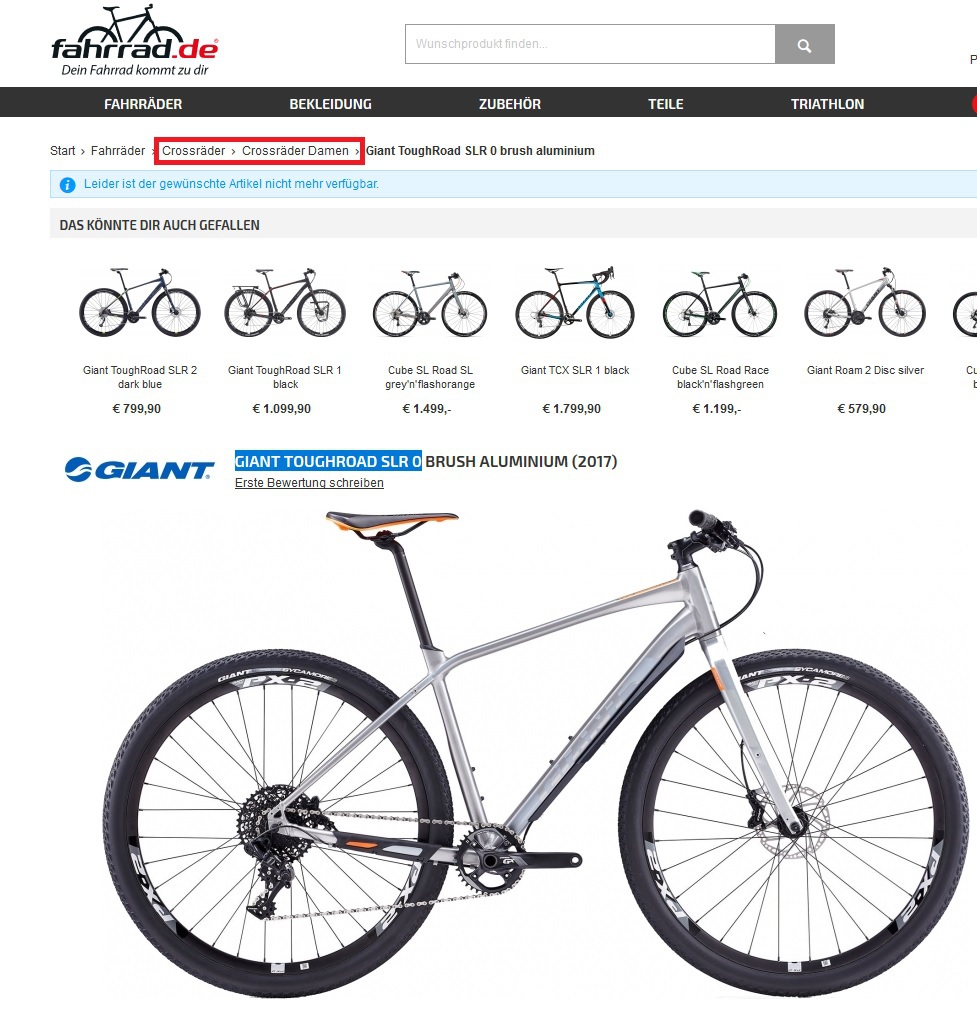Click Erste Bewertung schreiben link
The width and height of the screenshot is (977, 1011).
309,483
